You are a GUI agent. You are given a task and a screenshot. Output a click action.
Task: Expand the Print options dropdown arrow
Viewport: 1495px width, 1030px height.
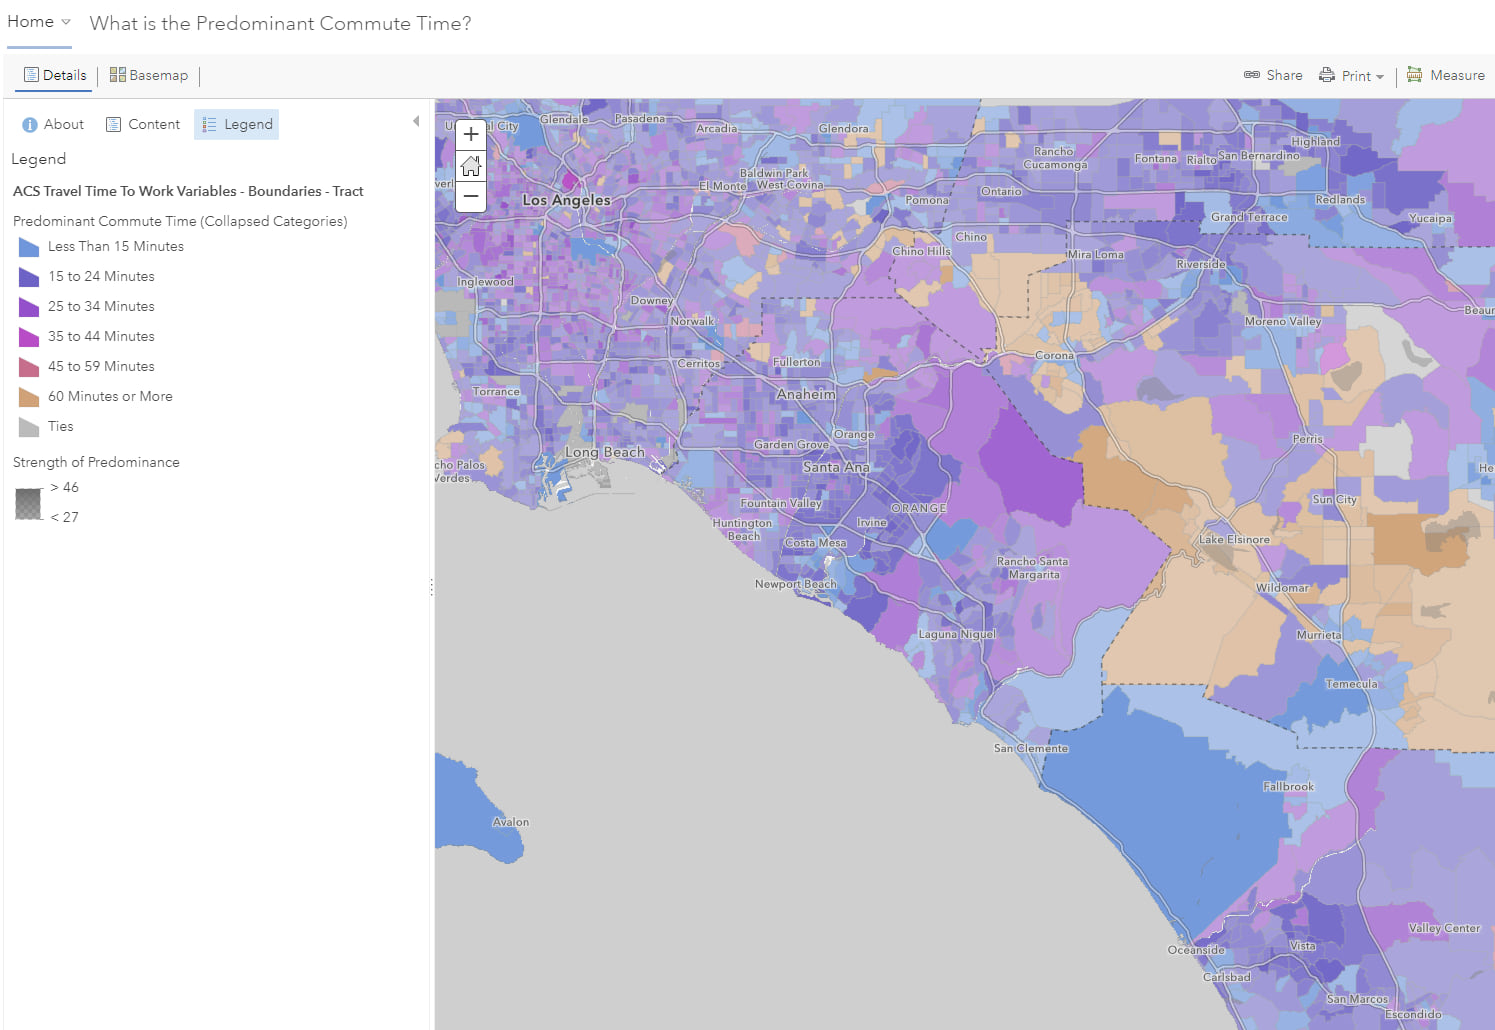pos(1383,76)
